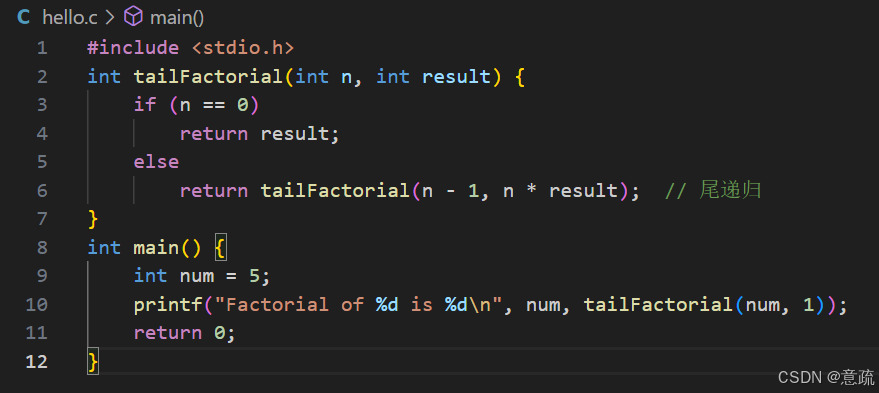Select line number 5 in the gutter
Viewport: 879px width, 393px height.
tap(42, 162)
